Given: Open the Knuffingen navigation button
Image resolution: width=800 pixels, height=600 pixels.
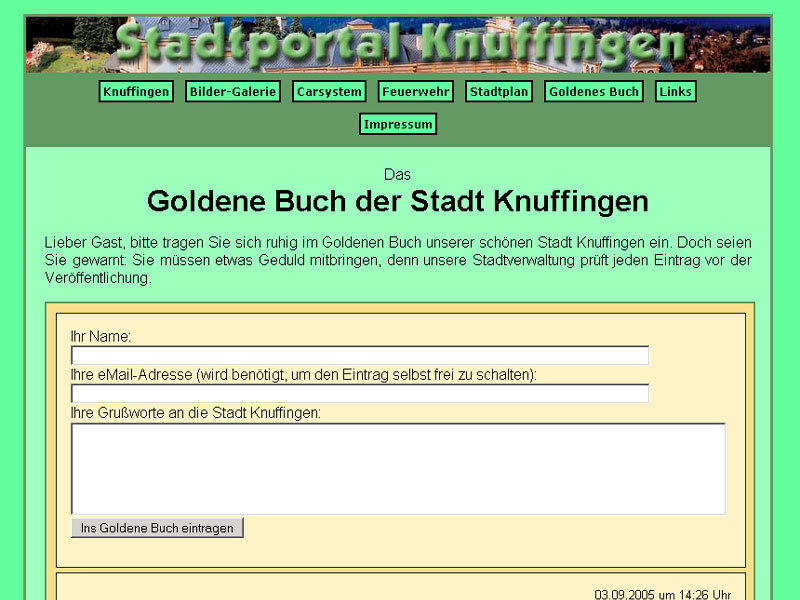Looking at the screenshot, I should 136,91.
